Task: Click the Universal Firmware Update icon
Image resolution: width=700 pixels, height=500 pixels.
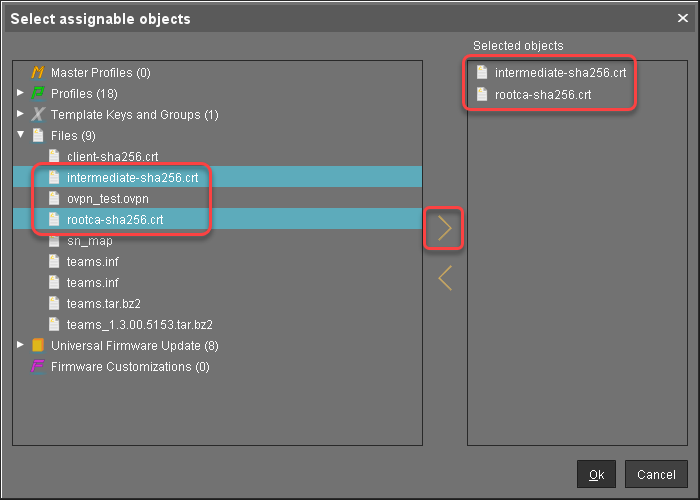Action: (38, 346)
